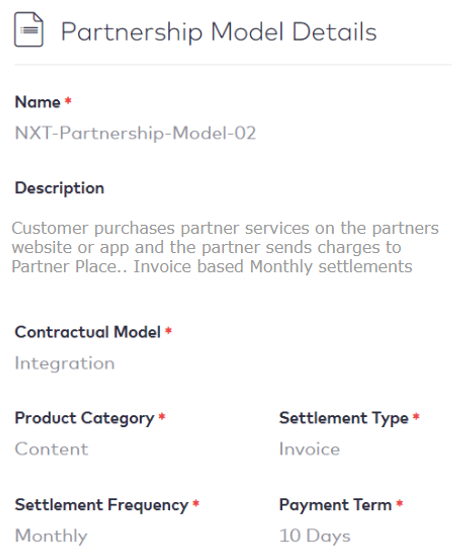Click the red asterisk next to Name

[x=68, y=101]
